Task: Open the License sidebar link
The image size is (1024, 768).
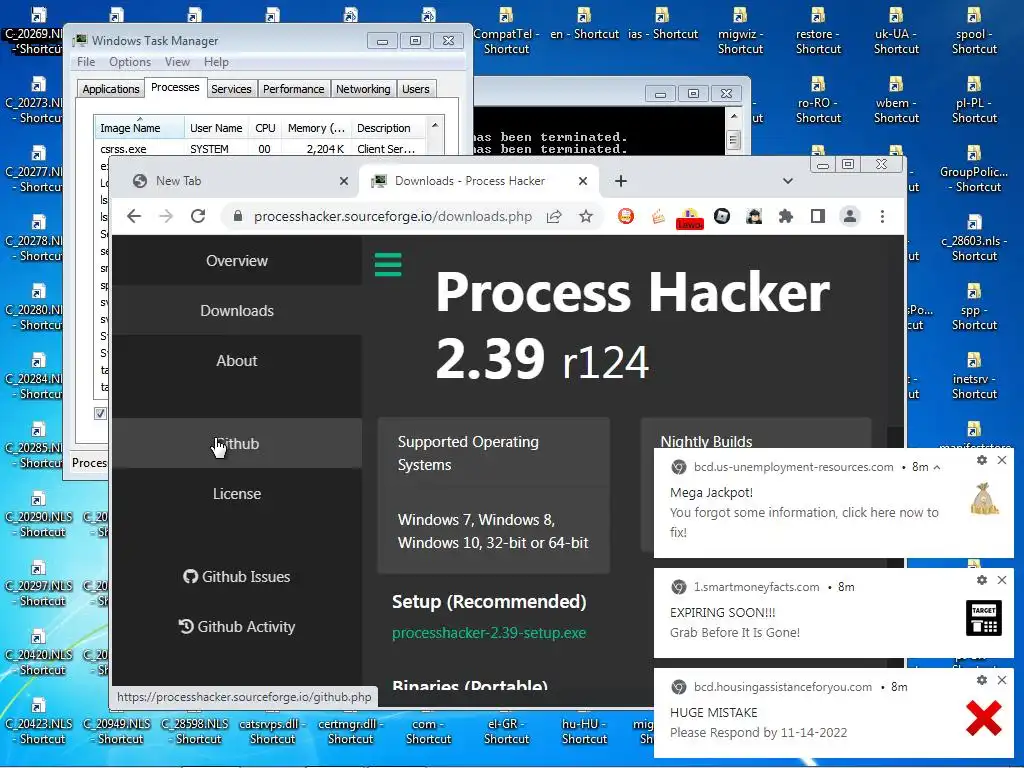Action: click(236, 494)
